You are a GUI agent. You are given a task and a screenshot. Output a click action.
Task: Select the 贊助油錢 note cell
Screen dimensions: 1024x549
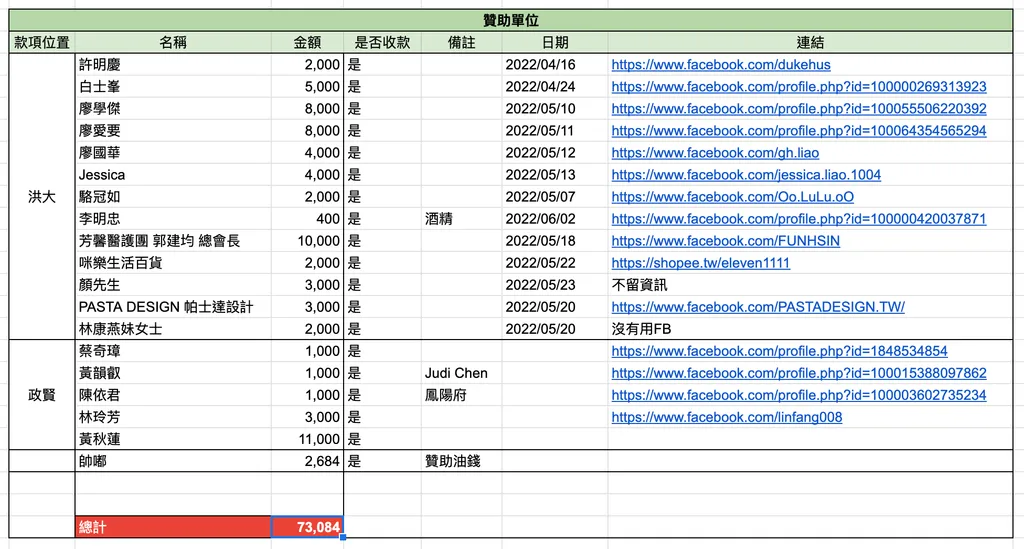462,461
